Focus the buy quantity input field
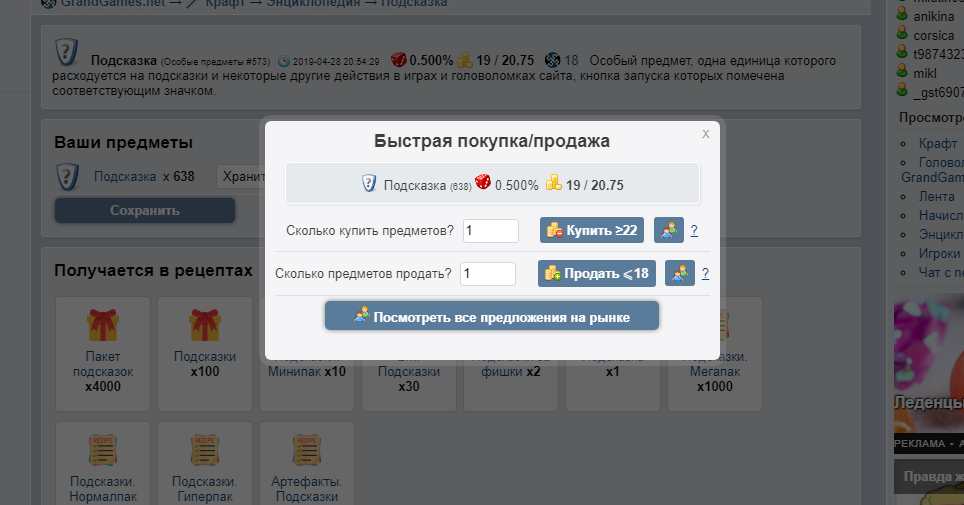This screenshot has height=505, width=964. 491,231
